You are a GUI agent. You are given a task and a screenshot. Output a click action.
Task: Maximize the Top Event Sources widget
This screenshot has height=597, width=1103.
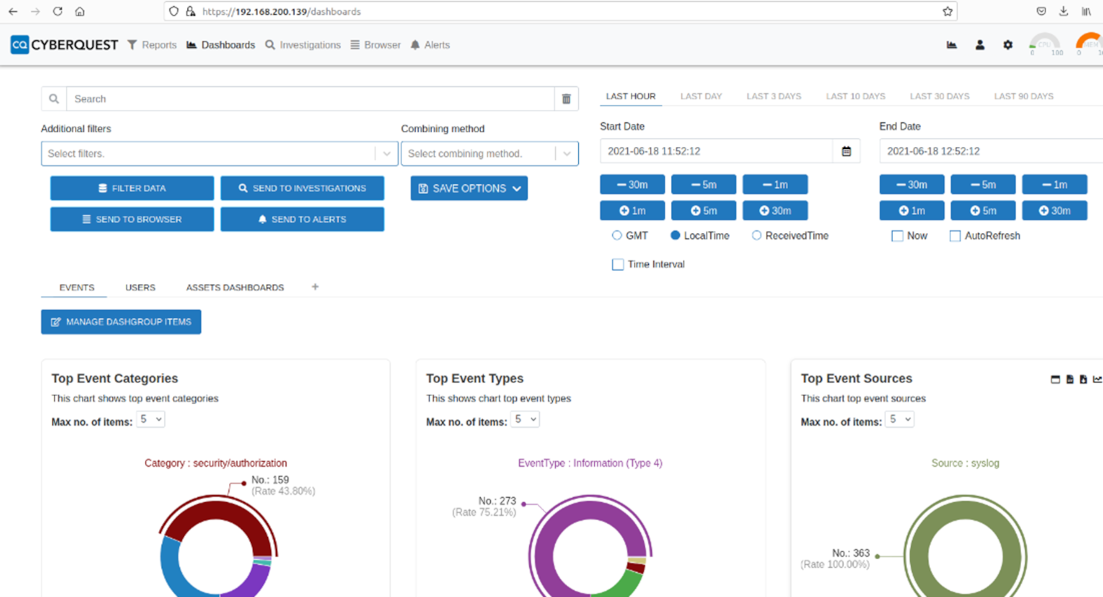click(x=1055, y=380)
